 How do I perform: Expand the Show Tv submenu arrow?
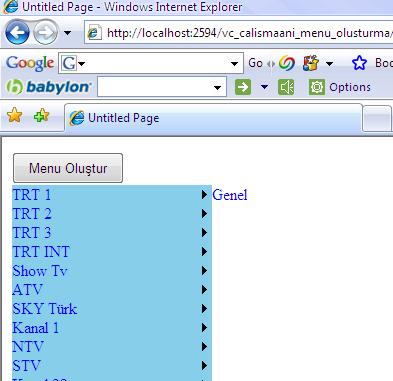click(204, 271)
